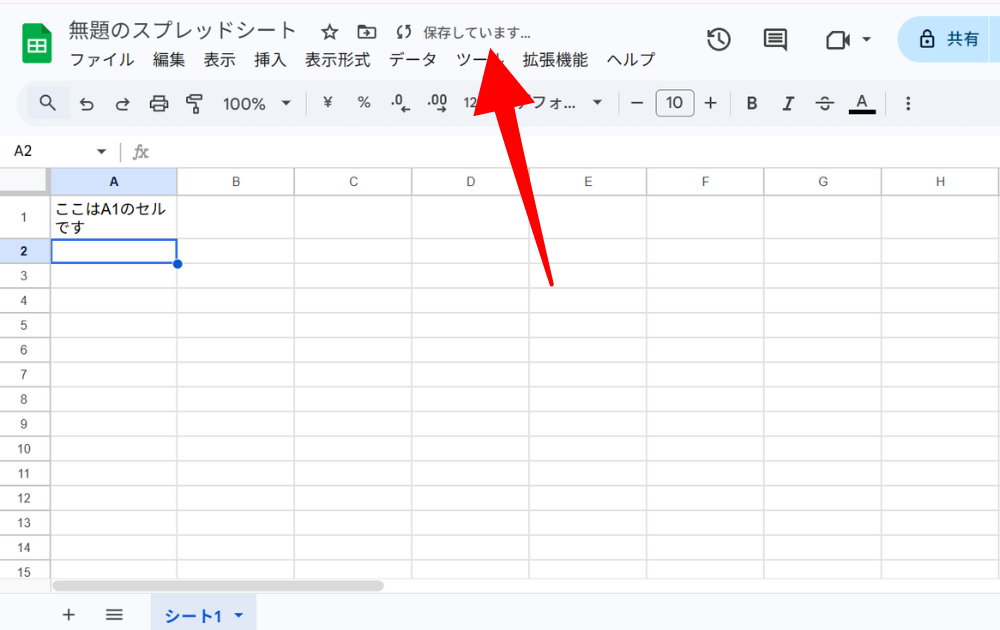Click the search magnifier in toolbar
Viewport: 1000px width, 630px height.
[x=47, y=103]
